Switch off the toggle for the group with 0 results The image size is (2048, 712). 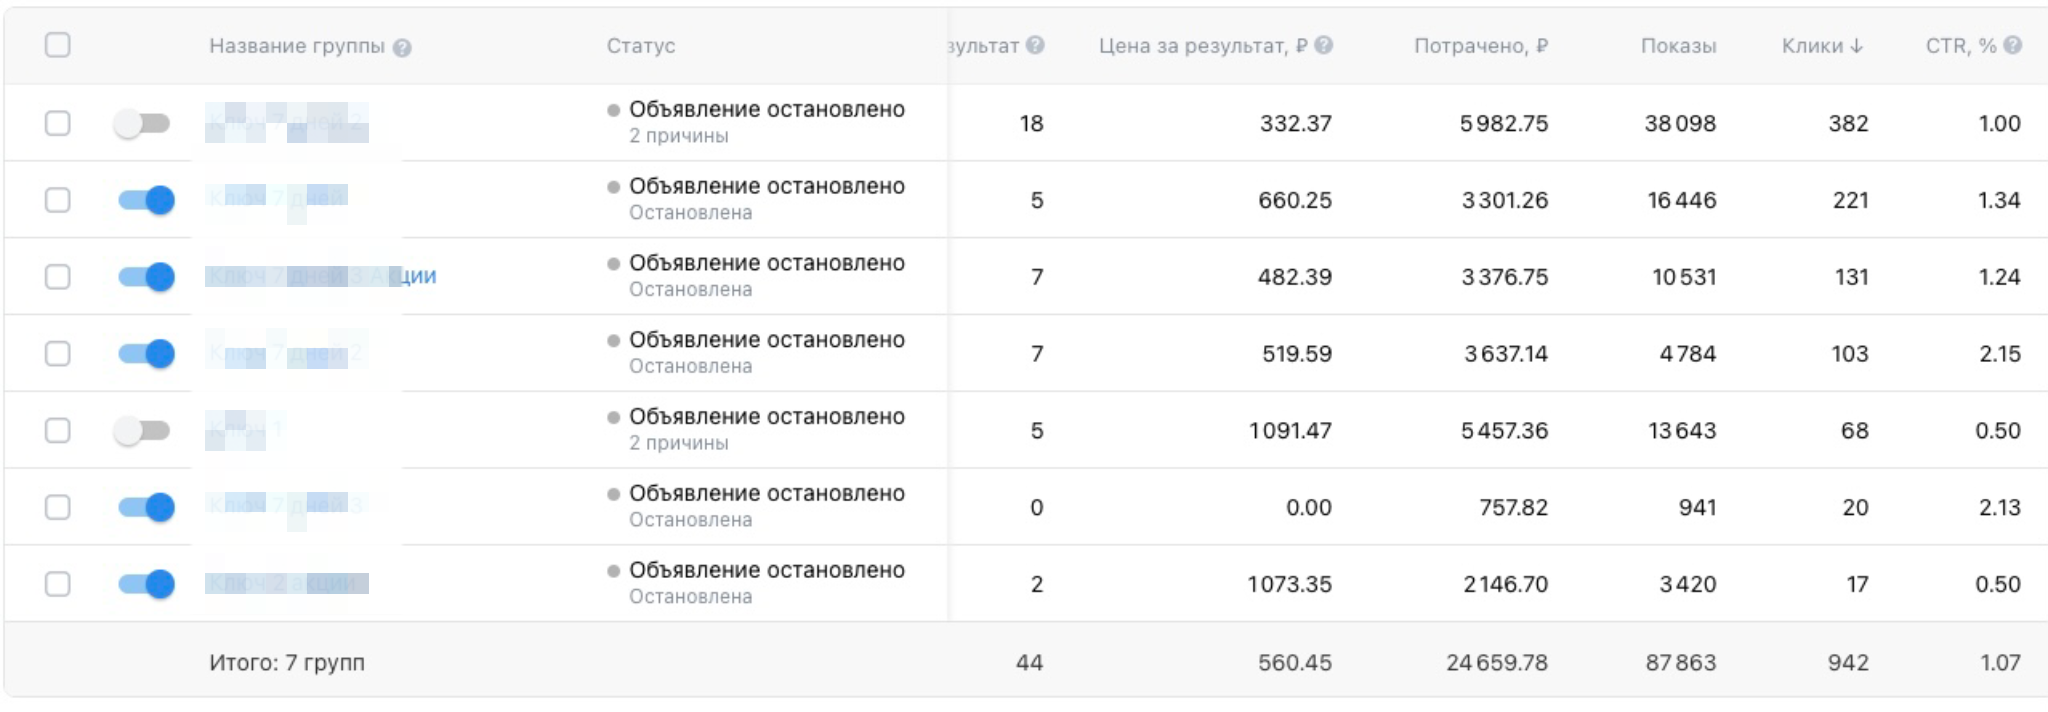pos(146,507)
